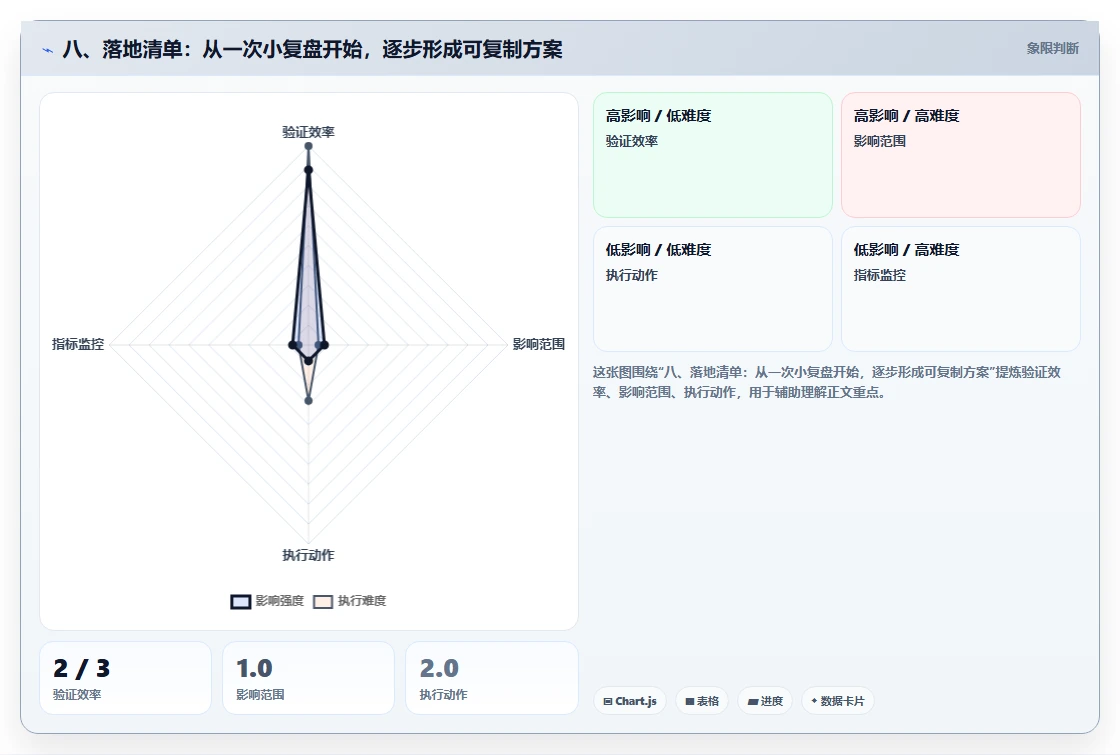
Task: Select the 数据卡片 tag chip
Action: coord(838,701)
